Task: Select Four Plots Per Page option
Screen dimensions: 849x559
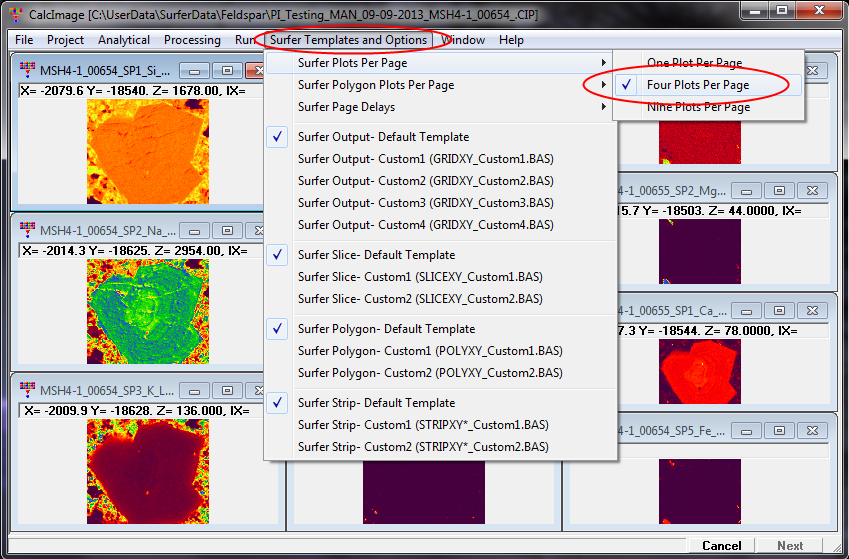Action: click(x=697, y=85)
